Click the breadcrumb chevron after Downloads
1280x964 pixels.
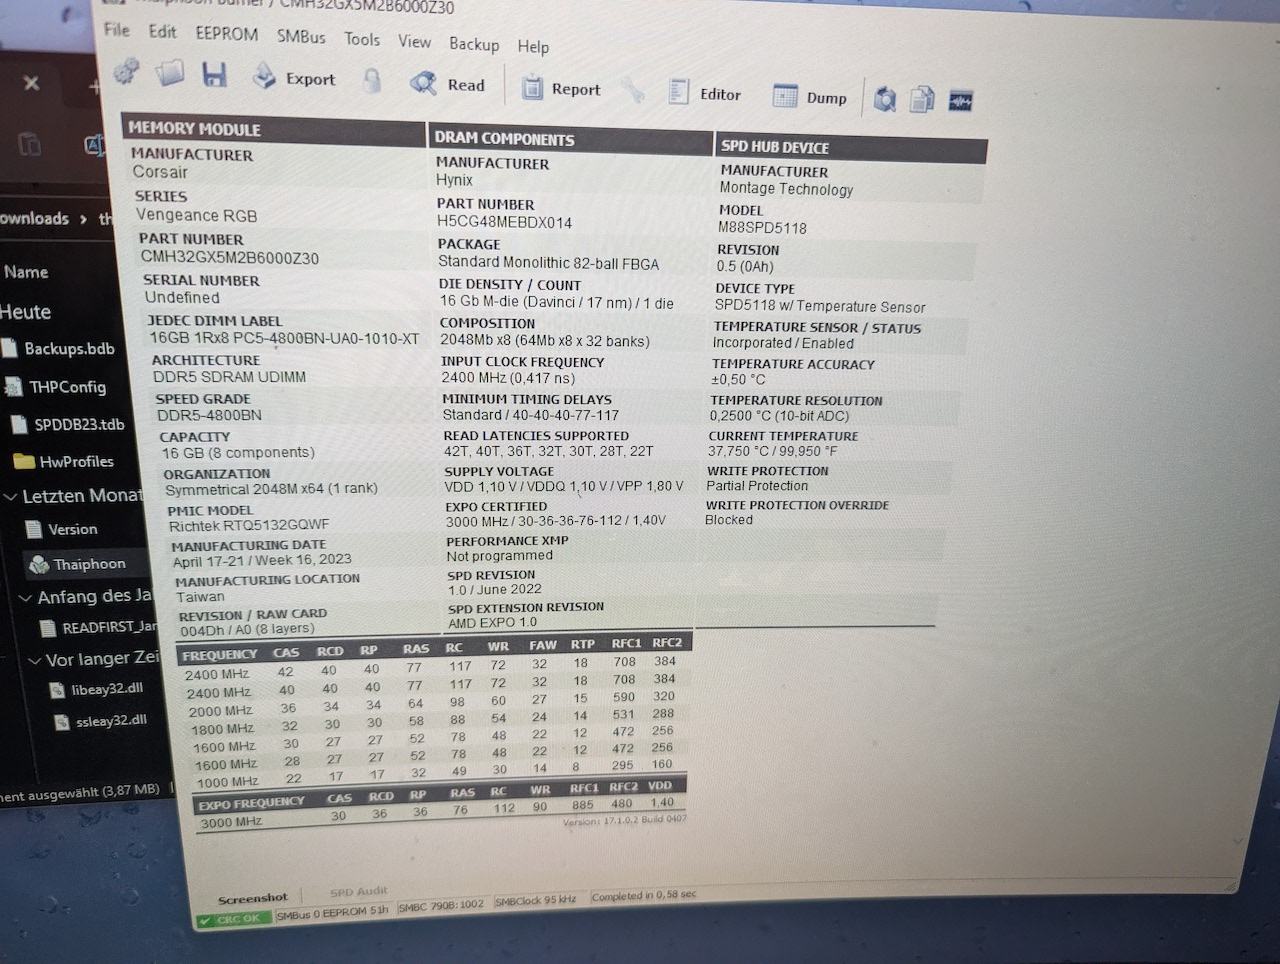coord(84,219)
